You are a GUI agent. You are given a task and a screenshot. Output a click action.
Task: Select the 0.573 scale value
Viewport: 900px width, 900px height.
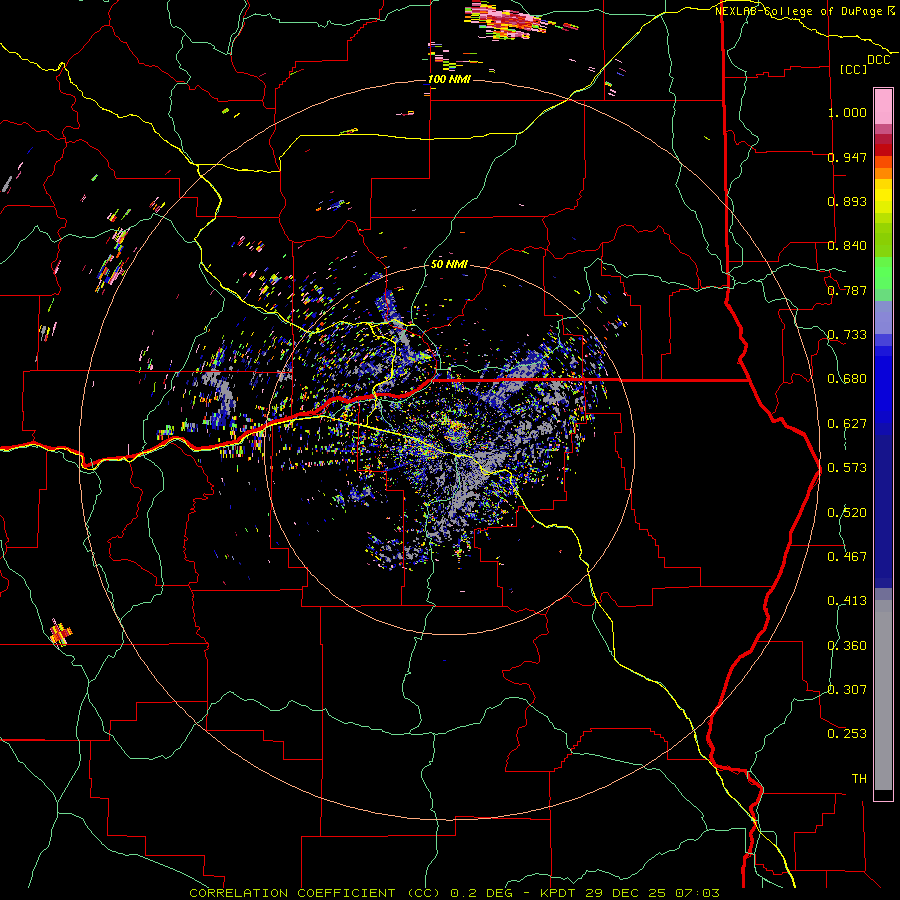click(x=847, y=468)
